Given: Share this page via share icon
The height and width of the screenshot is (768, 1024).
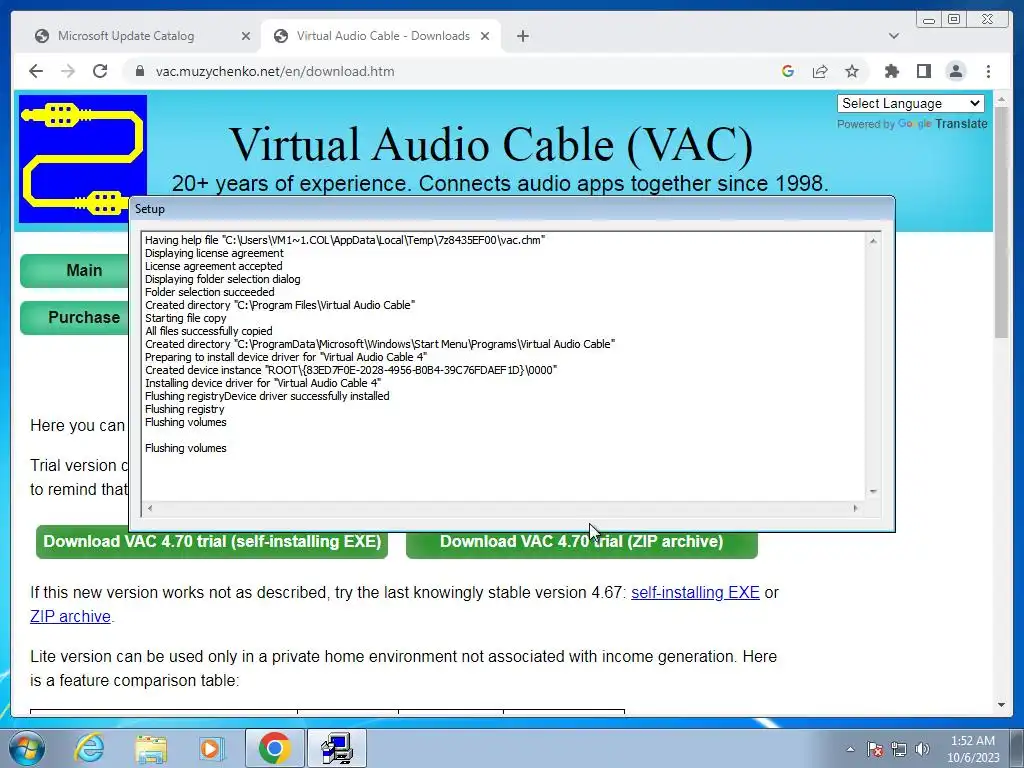Looking at the screenshot, I should 820,71.
